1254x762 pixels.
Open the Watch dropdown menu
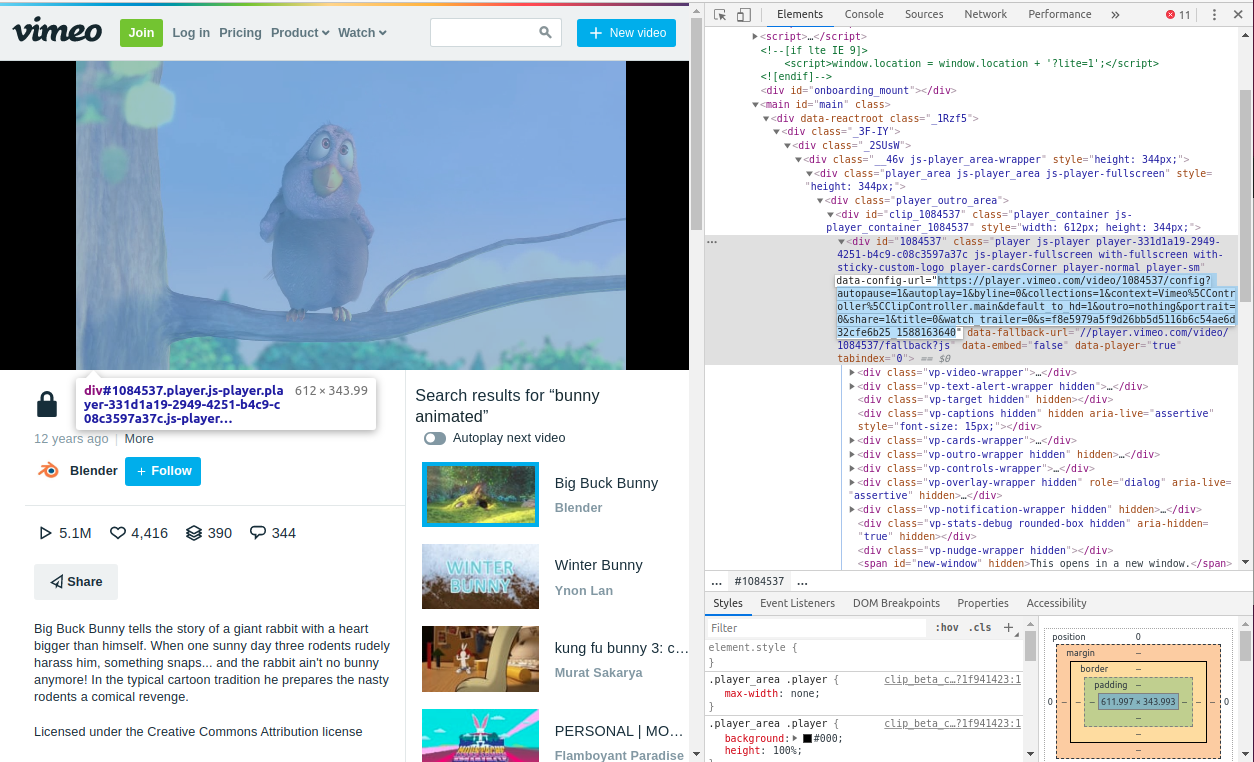point(362,32)
